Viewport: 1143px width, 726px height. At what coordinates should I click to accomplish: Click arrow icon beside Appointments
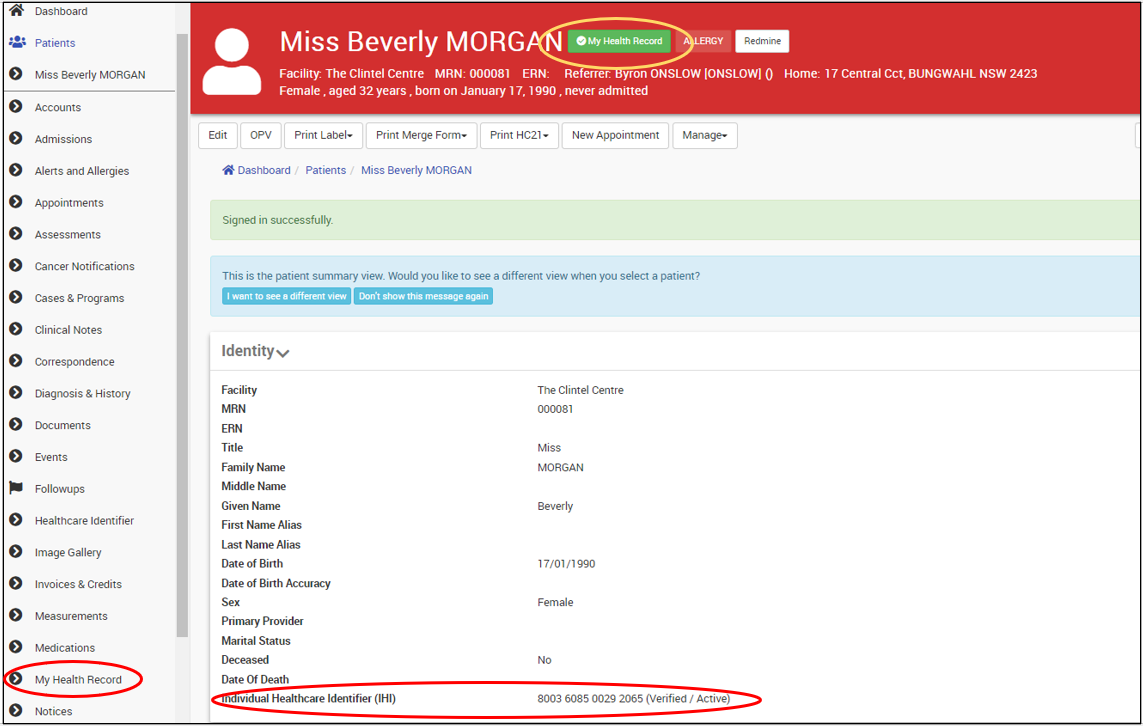pos(16,202)
